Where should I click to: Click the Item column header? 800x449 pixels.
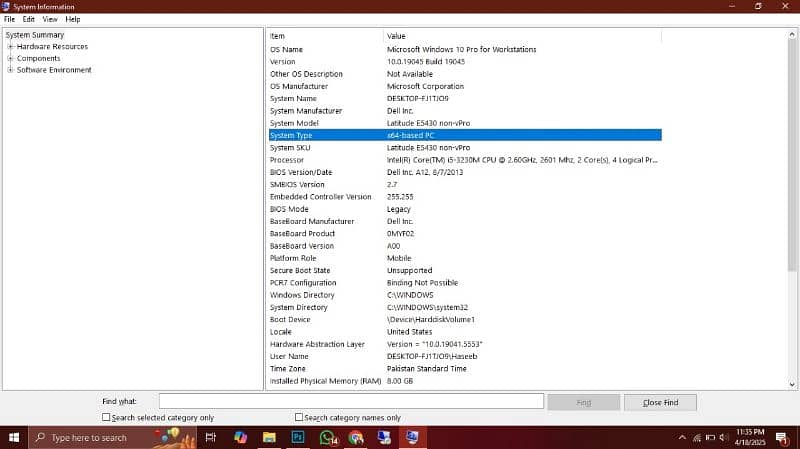pyautogui.click(x=326, y=36)
